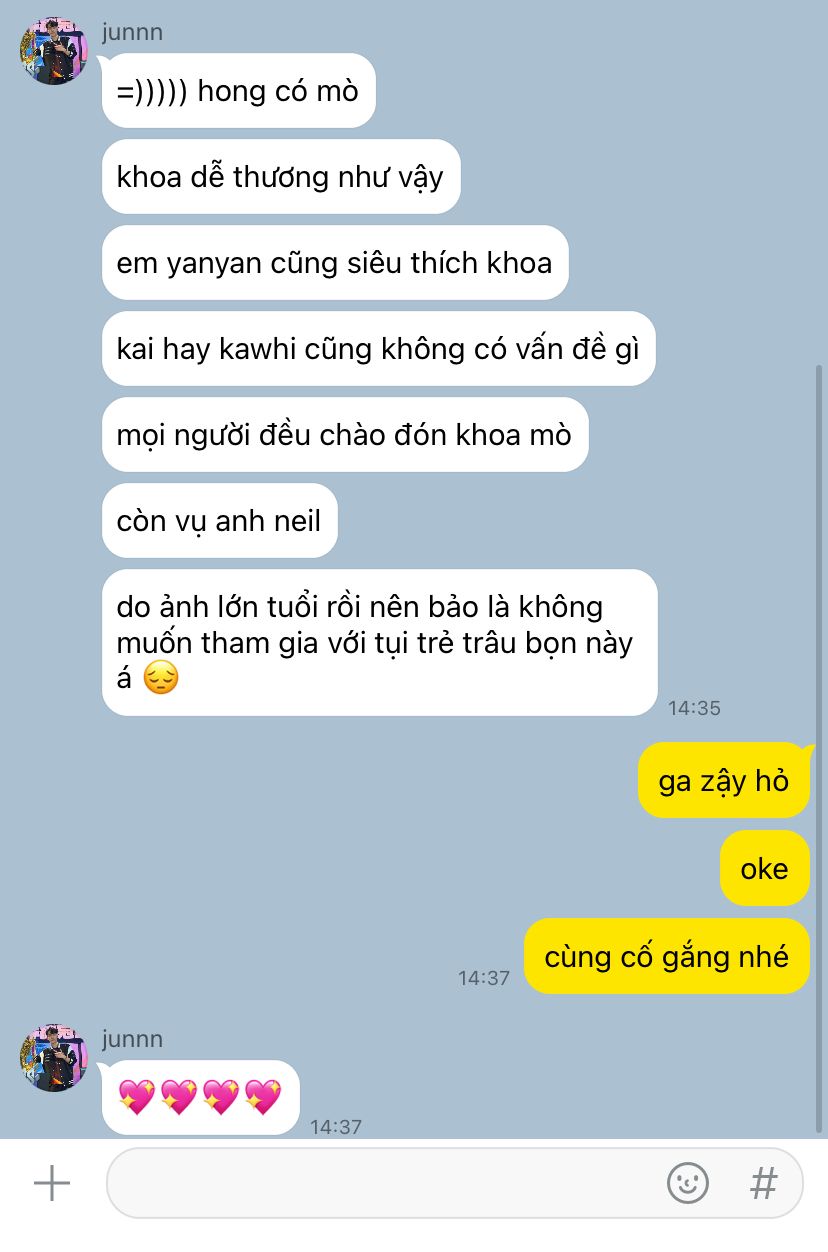Click the 'còn vụ anh neil' message
Image resolution: width=828 pixels, height=1252 pixels.
[220, 520]
